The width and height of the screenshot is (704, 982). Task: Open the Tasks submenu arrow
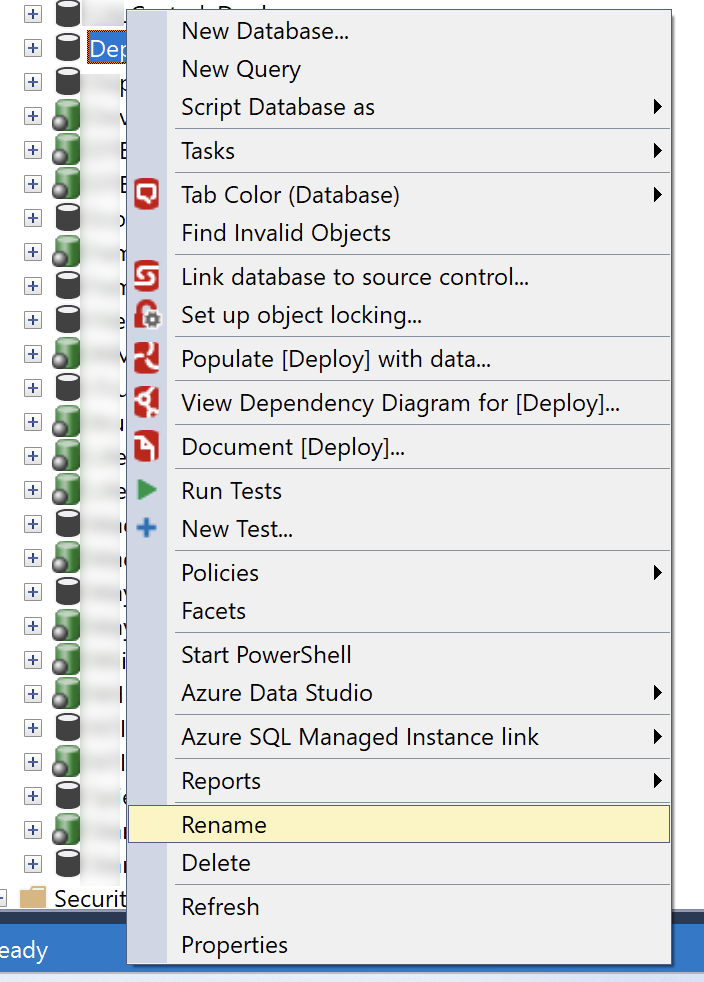(657, 151)
